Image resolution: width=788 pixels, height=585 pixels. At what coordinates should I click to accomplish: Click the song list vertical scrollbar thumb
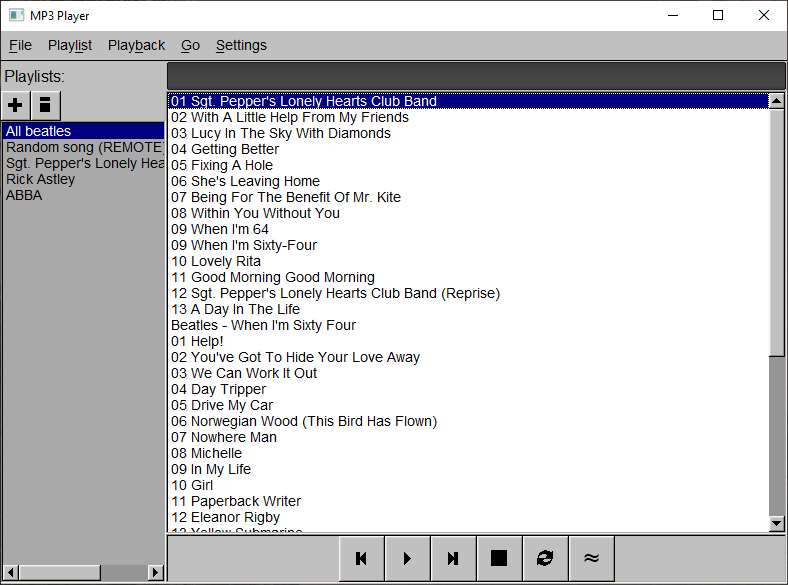(x=776, y=233)
